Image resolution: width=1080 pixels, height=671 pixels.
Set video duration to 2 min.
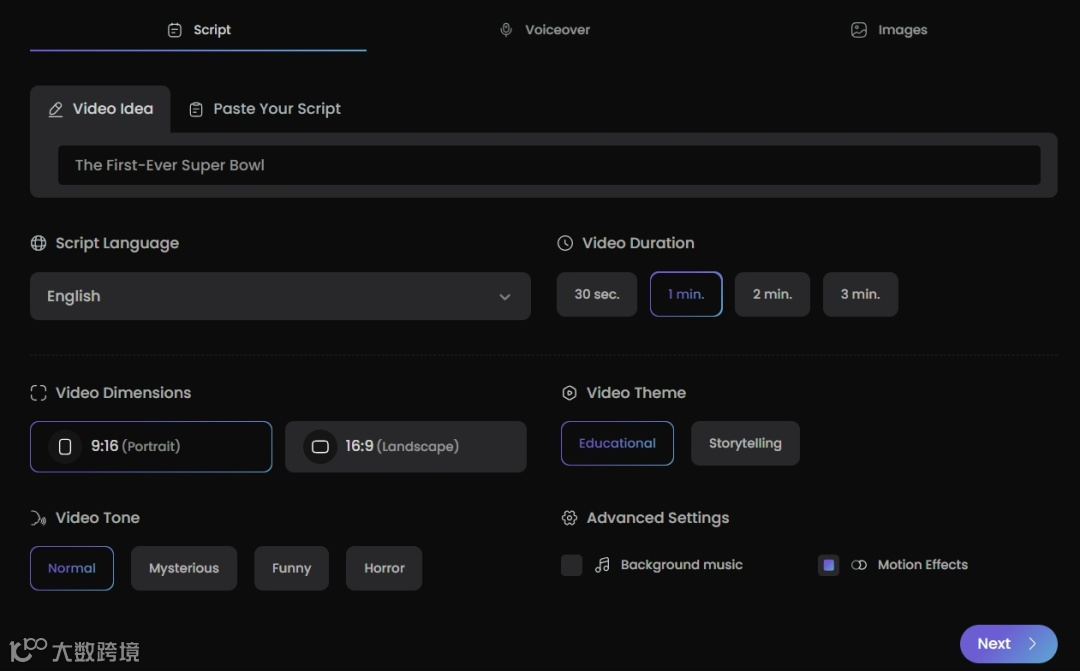pos(772,294)
